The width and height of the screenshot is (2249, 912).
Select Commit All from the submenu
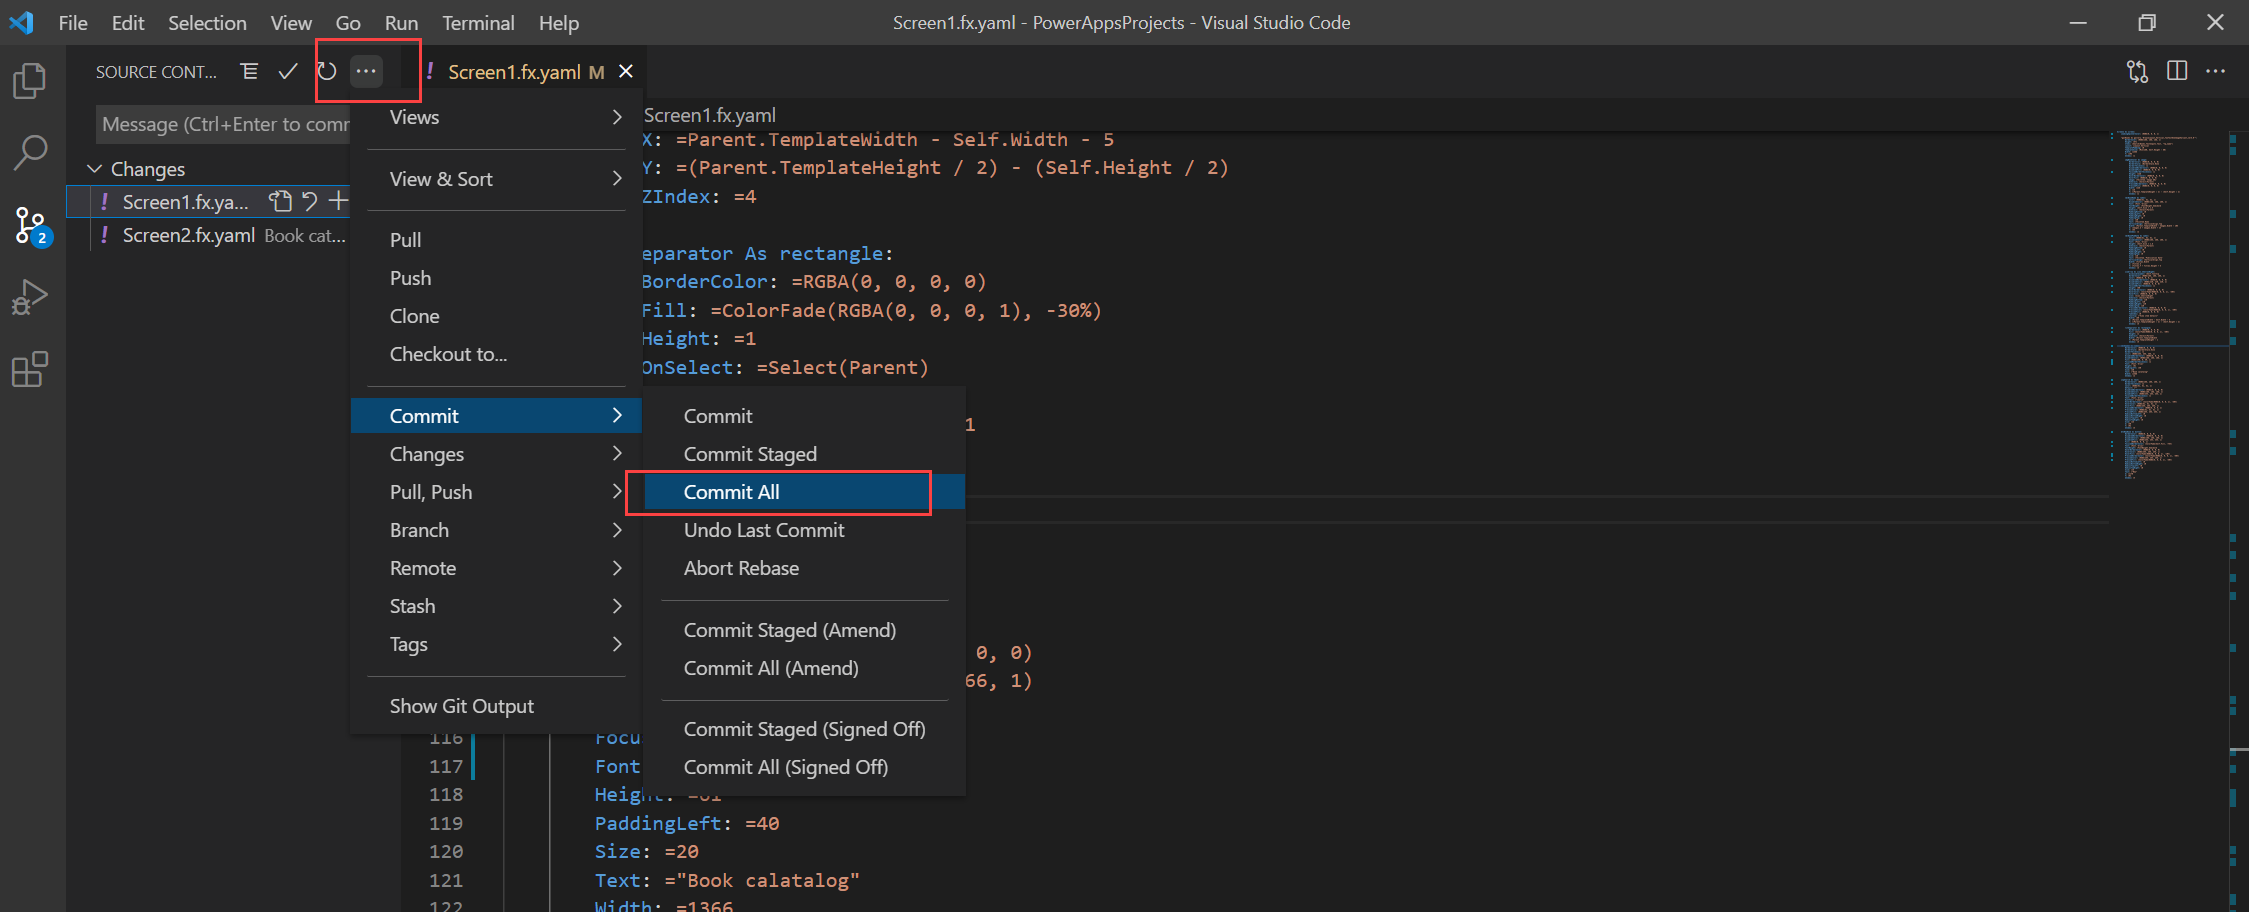(731, 492)
